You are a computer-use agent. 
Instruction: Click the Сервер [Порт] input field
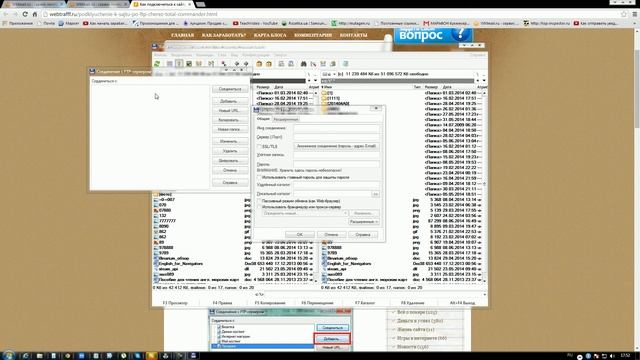pos(336,137)
